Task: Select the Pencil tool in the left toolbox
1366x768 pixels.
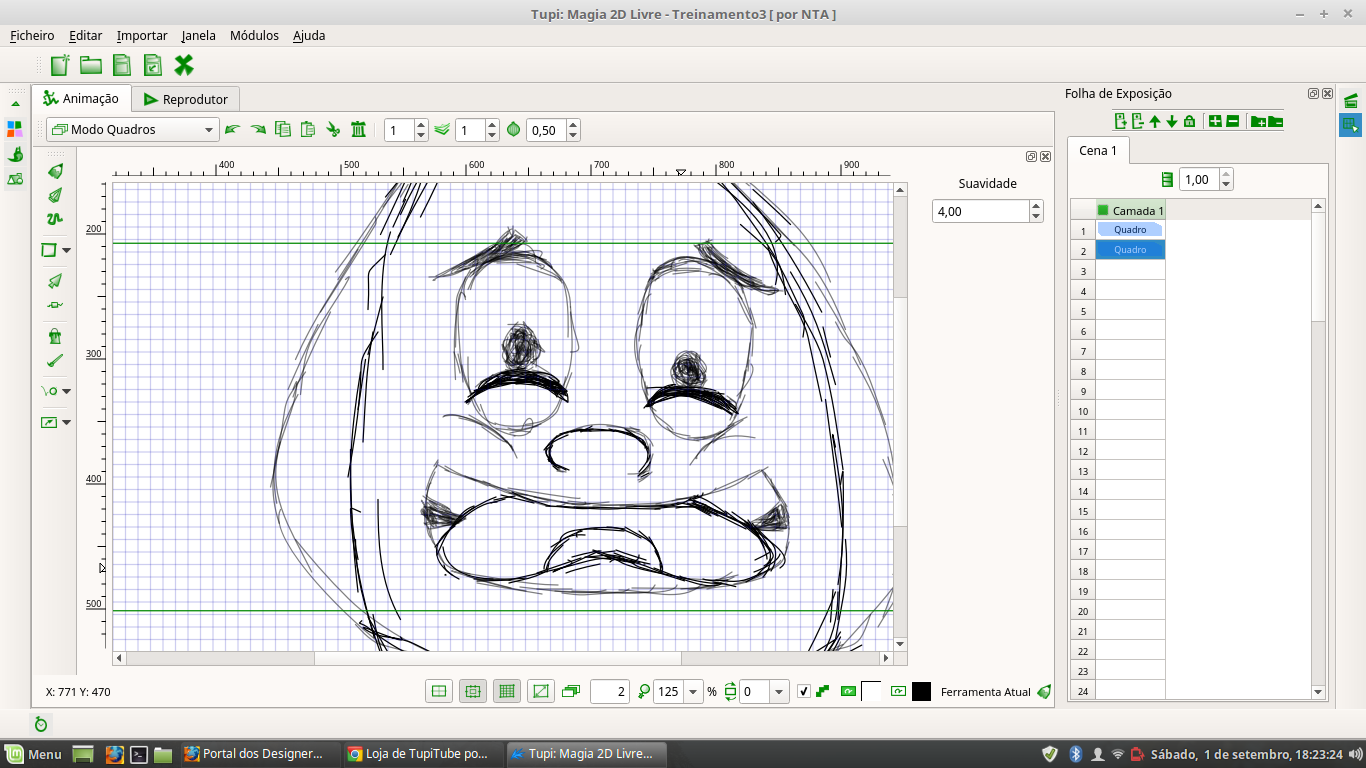Action: (56, 171)
